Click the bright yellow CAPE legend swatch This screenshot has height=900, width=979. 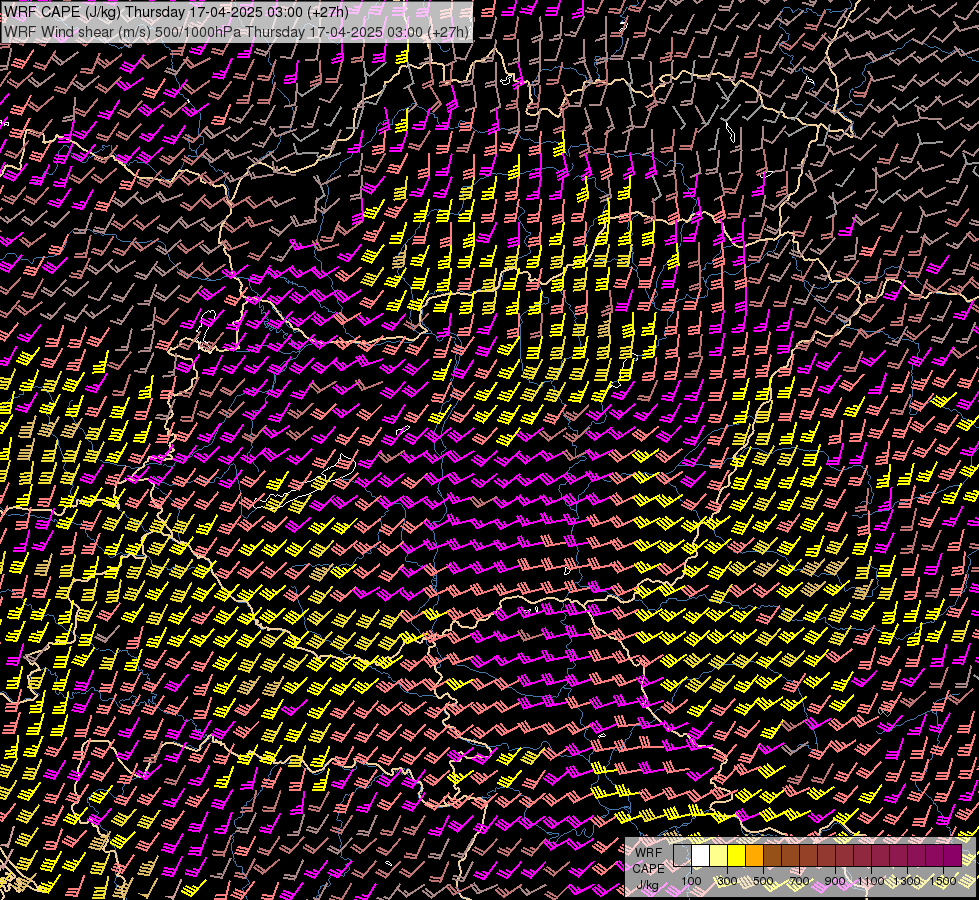tap(737, 856)
